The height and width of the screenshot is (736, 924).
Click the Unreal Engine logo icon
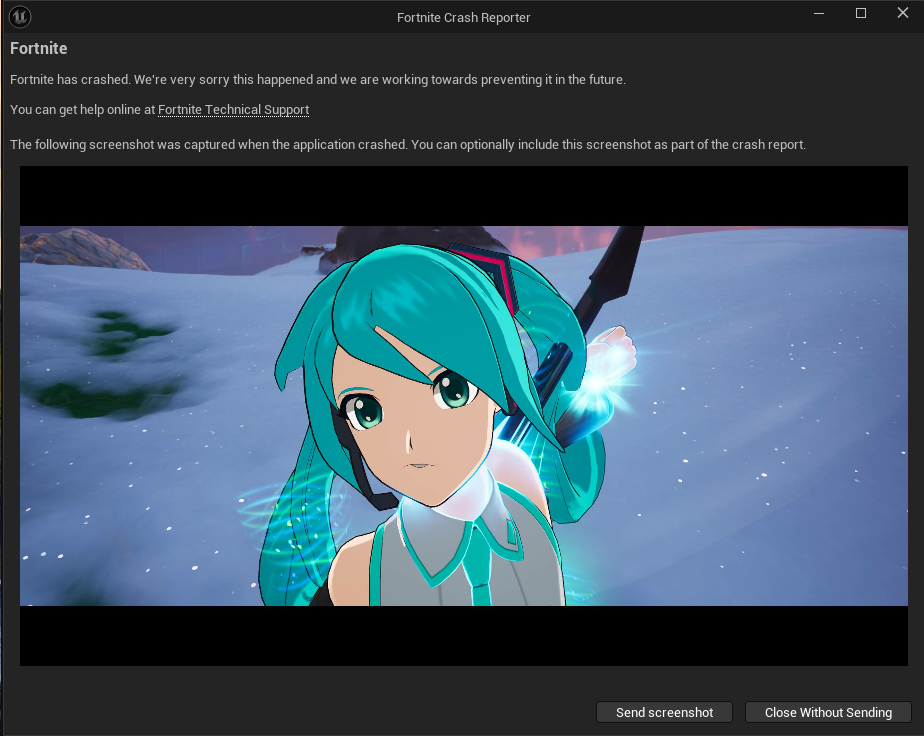coord(20,16)
